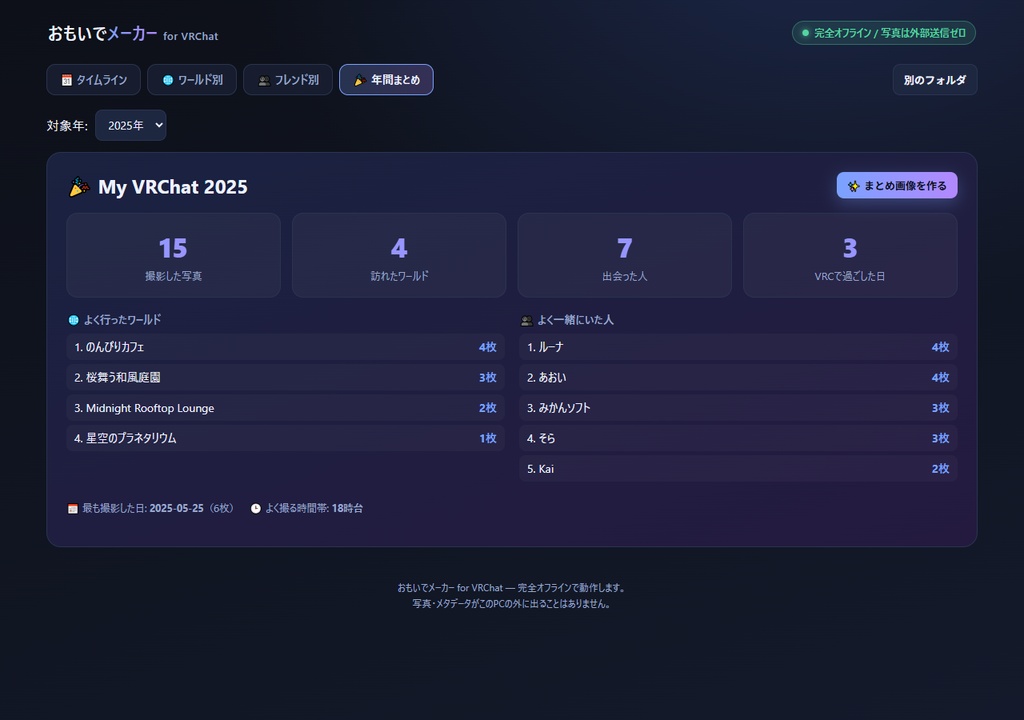This screenshot has width=1024, height=720.
Task: Select the 3. Midnight Rooftop Lounge row
Action: (x=285, y=408)
